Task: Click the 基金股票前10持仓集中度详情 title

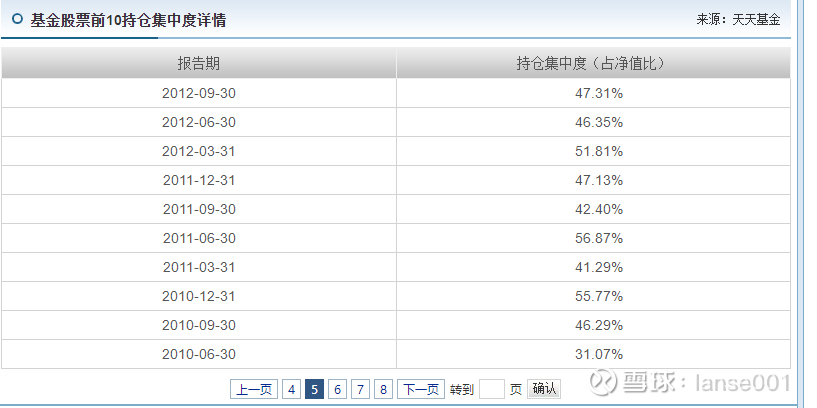Action: [134, 19]
